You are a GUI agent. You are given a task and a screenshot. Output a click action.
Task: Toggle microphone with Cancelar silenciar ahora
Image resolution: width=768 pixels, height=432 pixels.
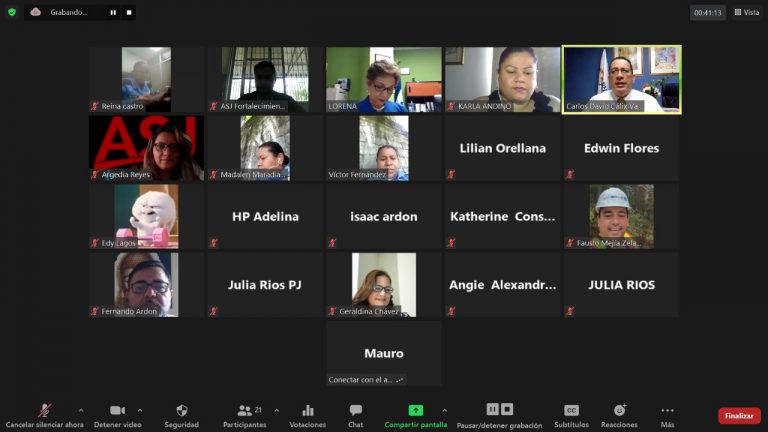coord(44,411)
